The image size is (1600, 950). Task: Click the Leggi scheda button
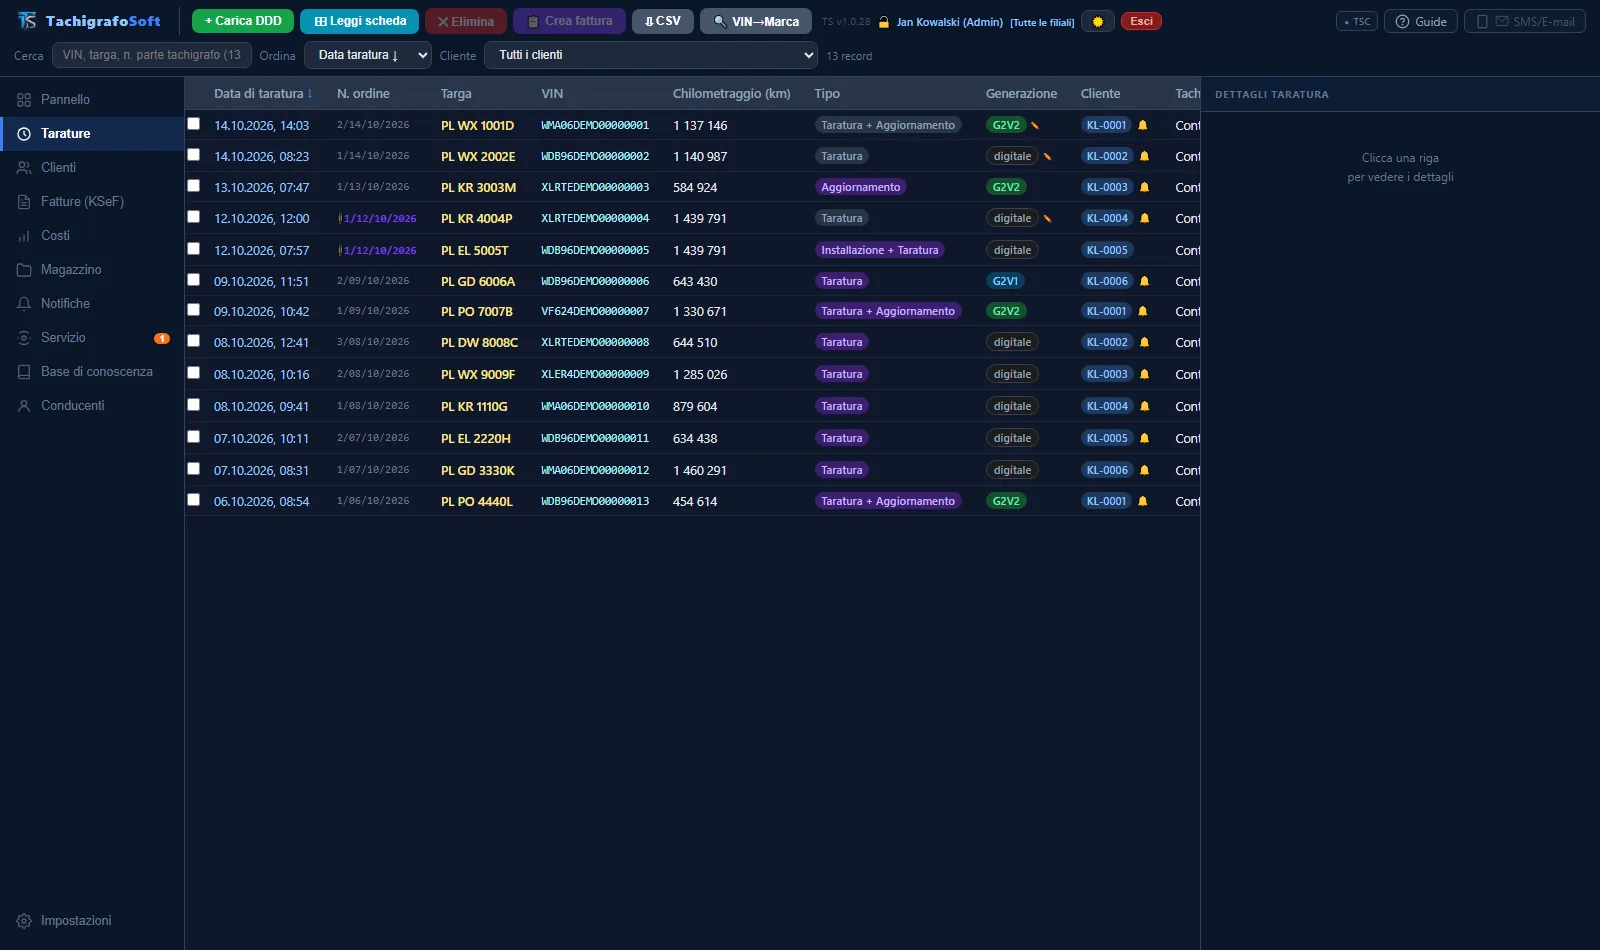[360, 21]
